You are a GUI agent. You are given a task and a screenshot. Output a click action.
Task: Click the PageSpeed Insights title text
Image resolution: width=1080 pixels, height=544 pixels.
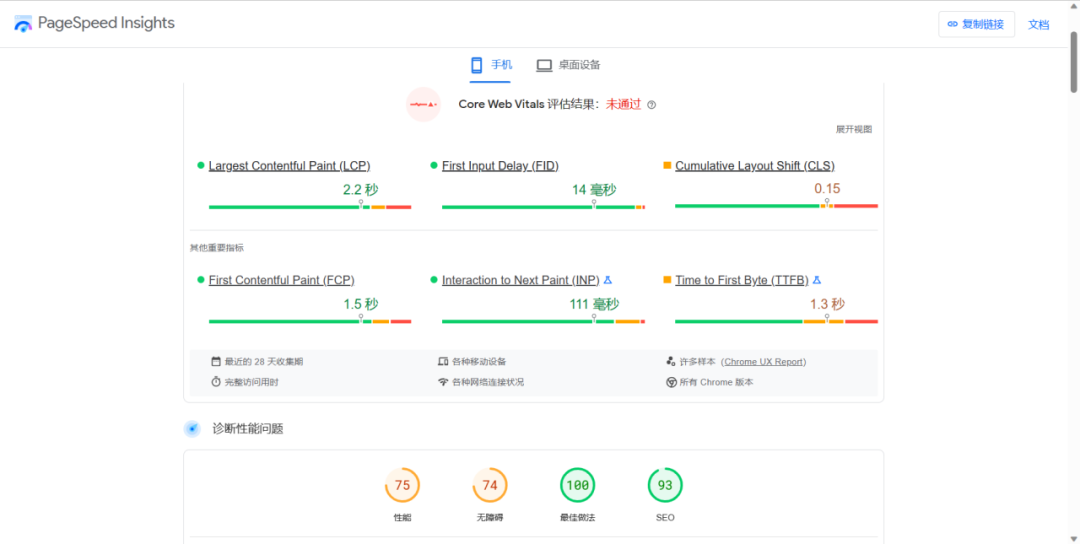pyautogui.click(x=106, y=23)
